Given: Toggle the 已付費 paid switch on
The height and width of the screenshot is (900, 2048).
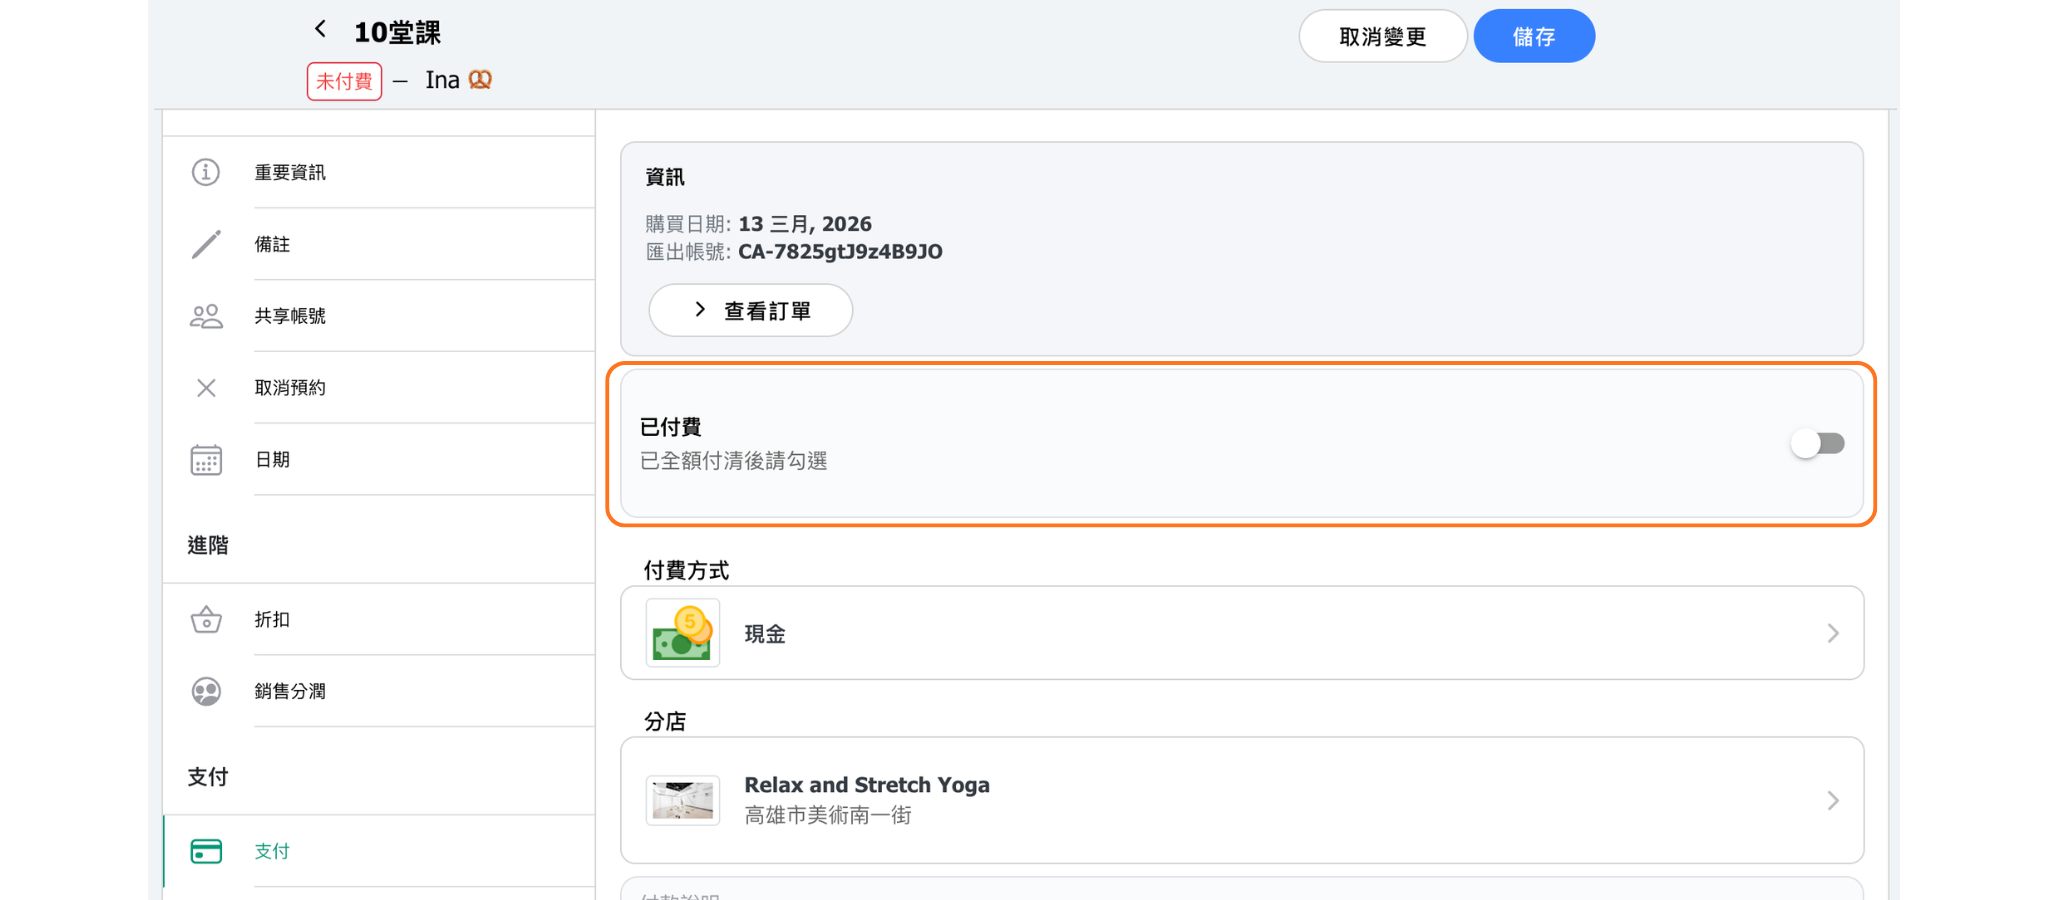Looking at the screenshot, I should 1817,443.
